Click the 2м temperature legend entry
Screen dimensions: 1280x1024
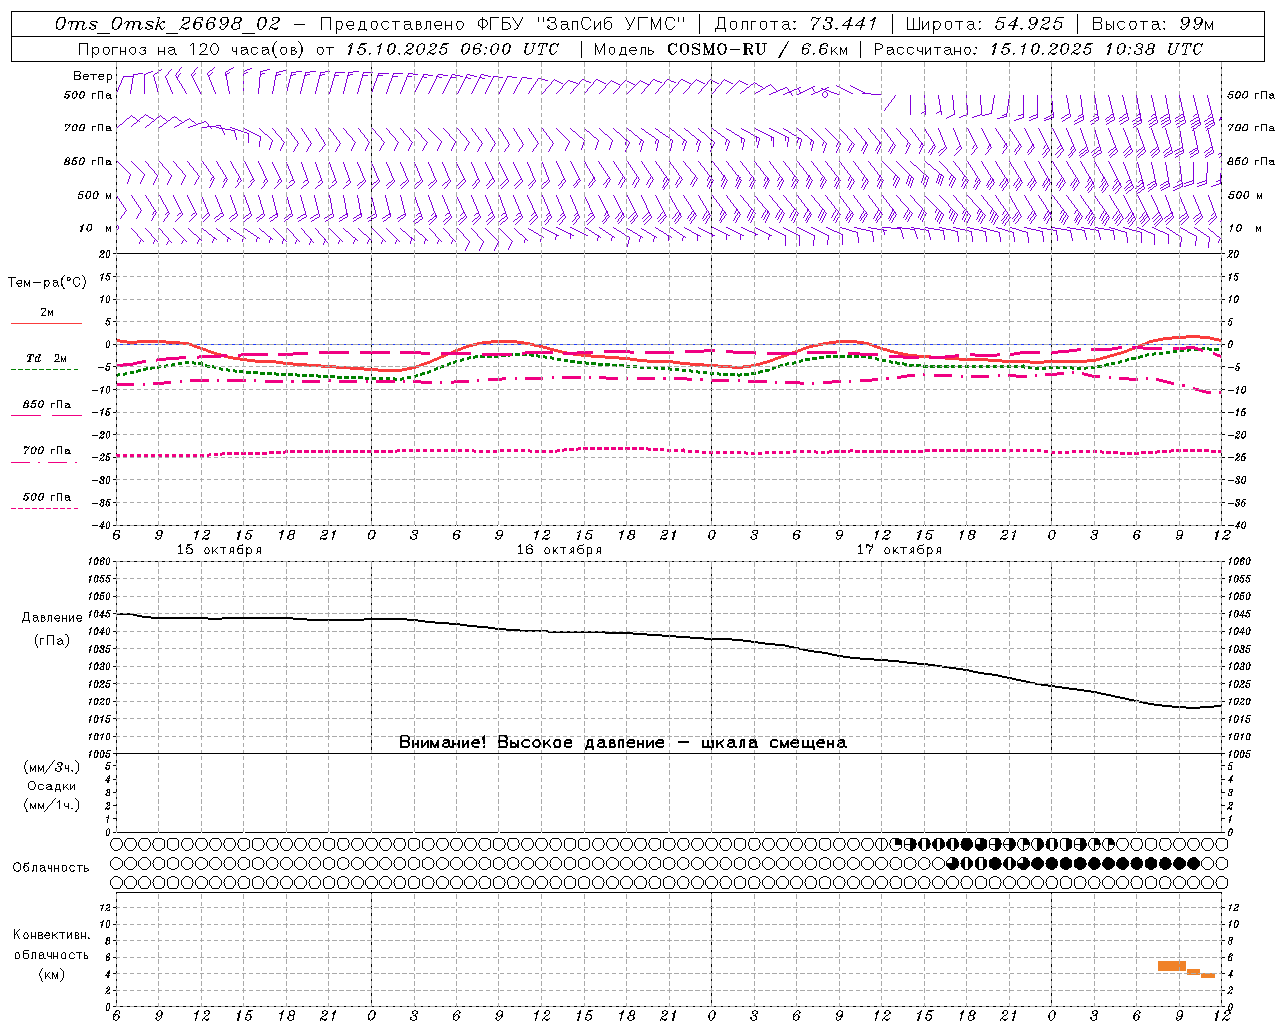point(47,313)
